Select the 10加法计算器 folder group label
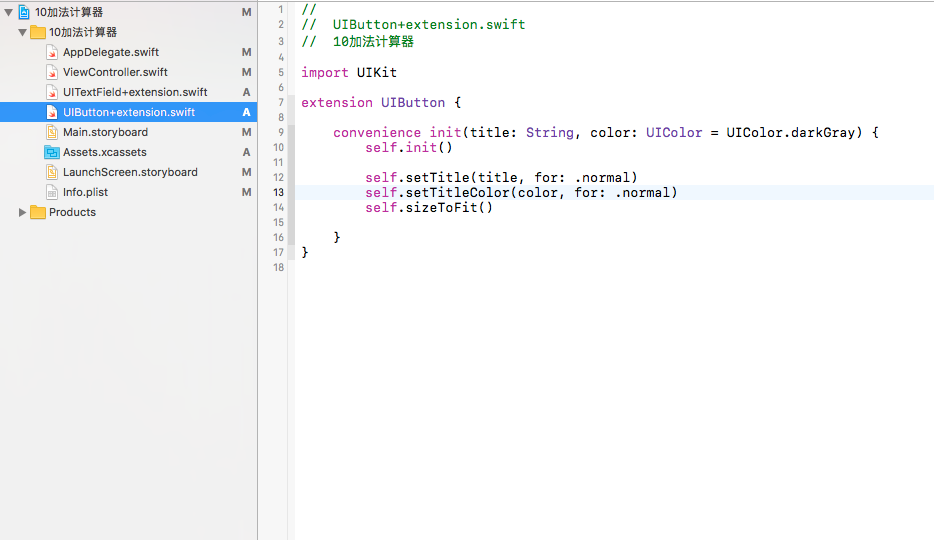This screenshot has height=540, width=934. point(83,32)
